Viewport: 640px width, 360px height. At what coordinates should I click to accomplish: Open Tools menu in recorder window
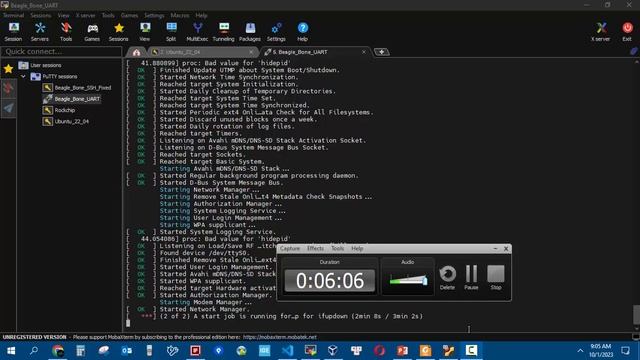338,248
